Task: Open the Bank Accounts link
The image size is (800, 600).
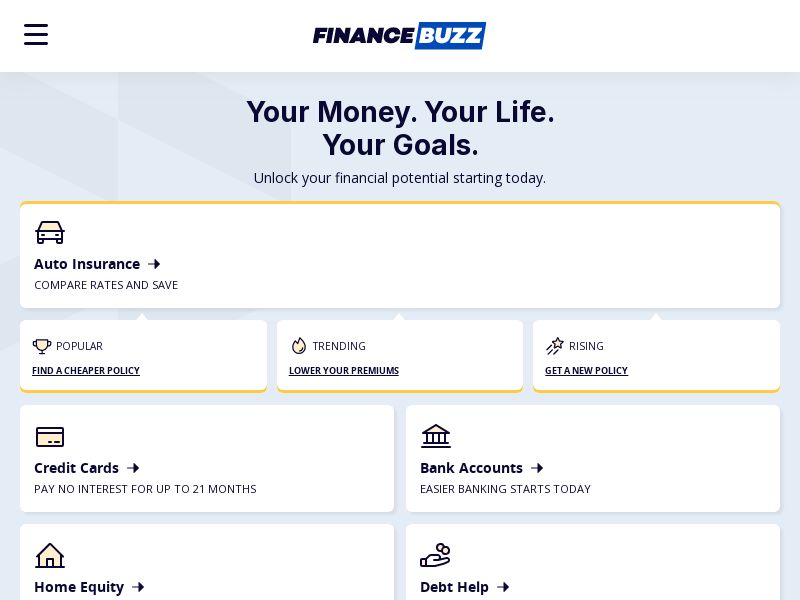Action: click(x=471, y=468)
